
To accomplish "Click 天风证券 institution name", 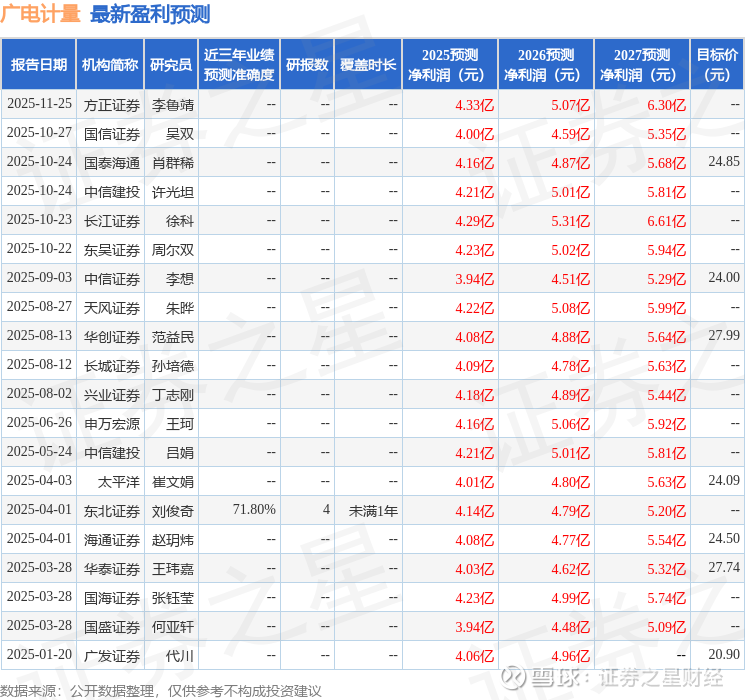I will (x=112, y=308).
